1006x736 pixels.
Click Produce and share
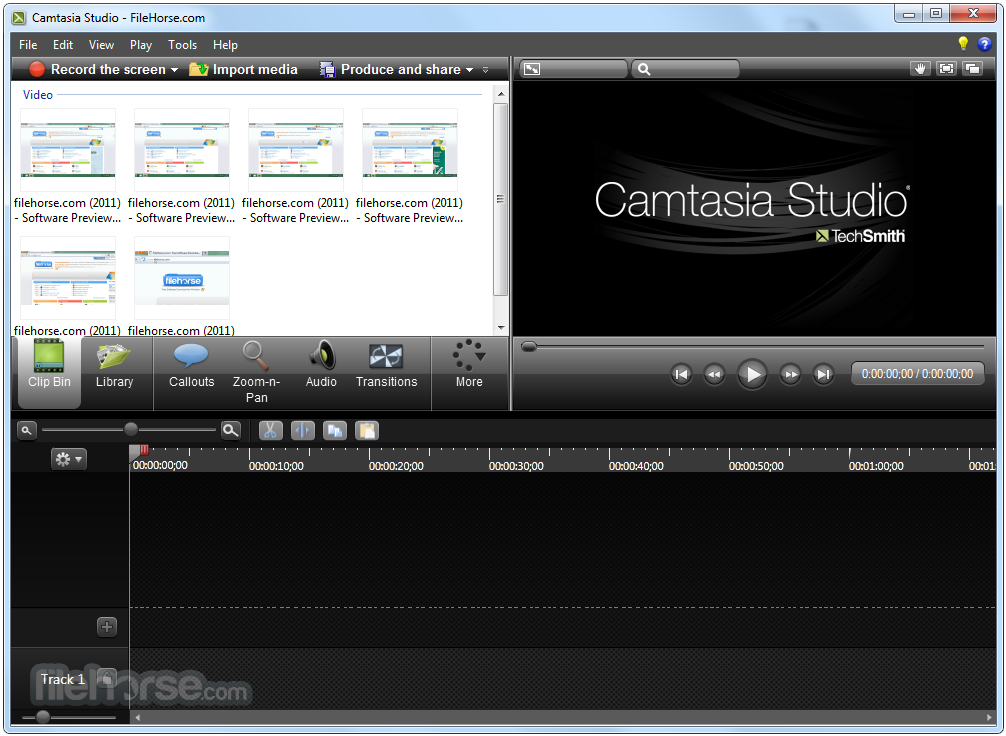tap(391, 69)
